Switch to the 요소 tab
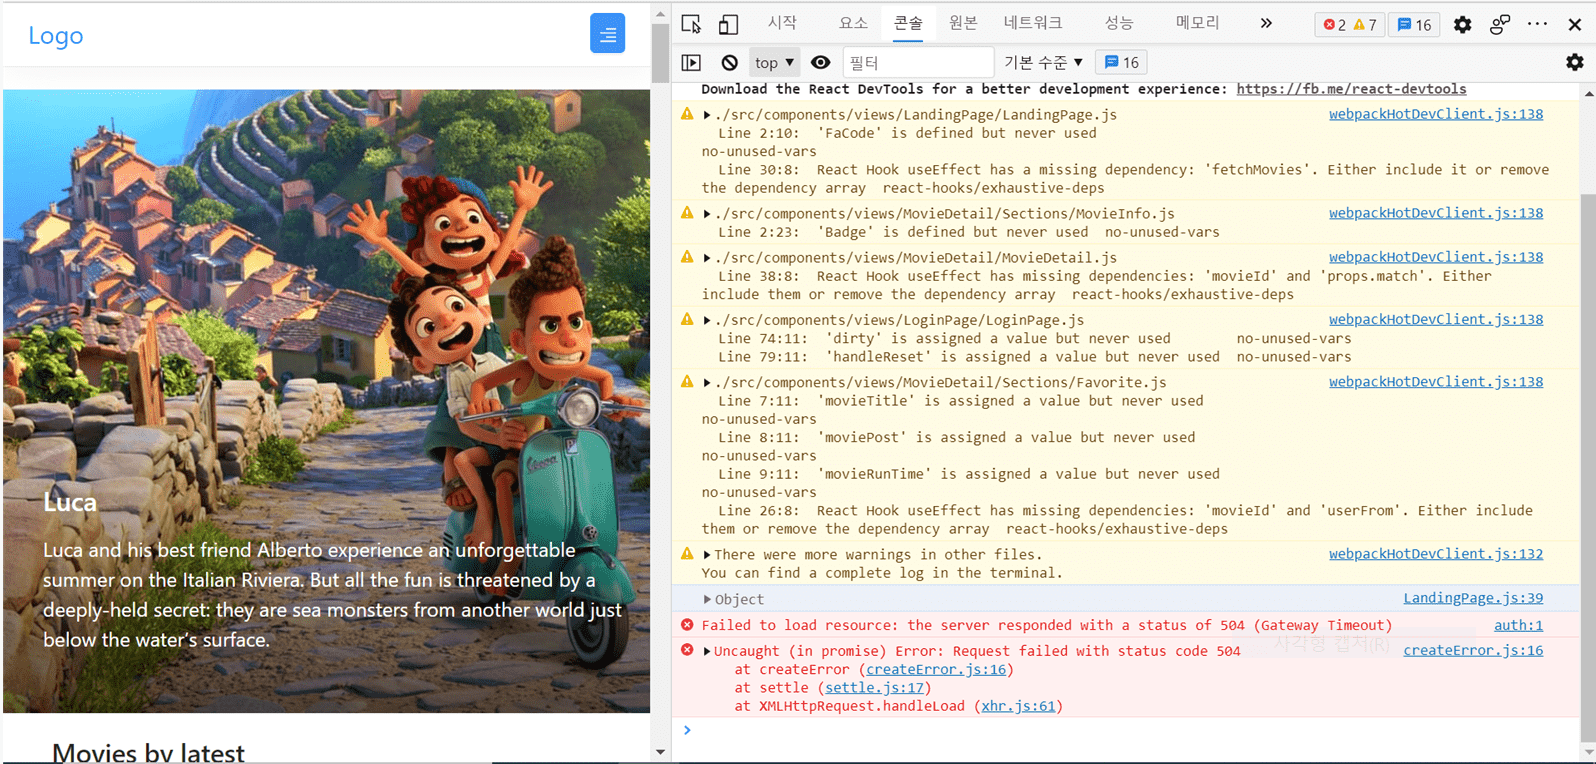The height and width of the screenshot is (764, 1596). click(x=853, y=23)
